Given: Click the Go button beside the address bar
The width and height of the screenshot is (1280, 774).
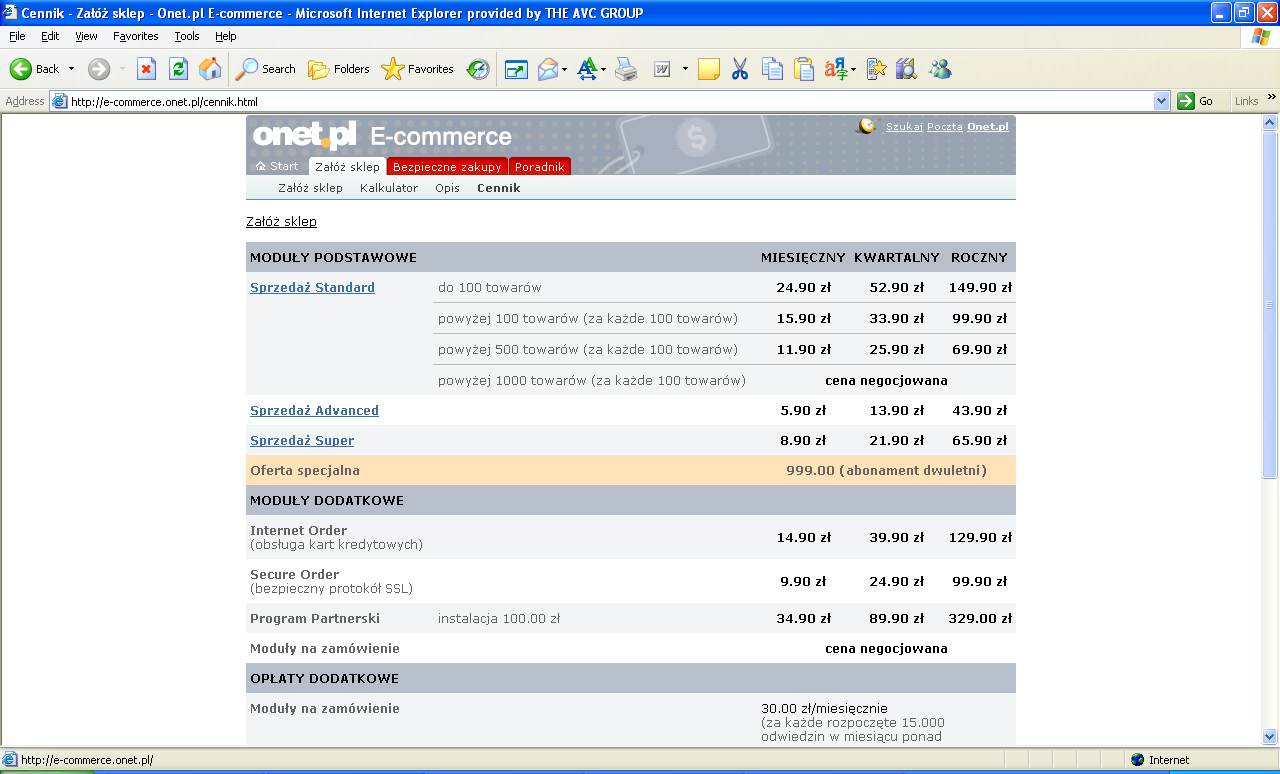Looking at the screenshot, I should [1196, 101].
